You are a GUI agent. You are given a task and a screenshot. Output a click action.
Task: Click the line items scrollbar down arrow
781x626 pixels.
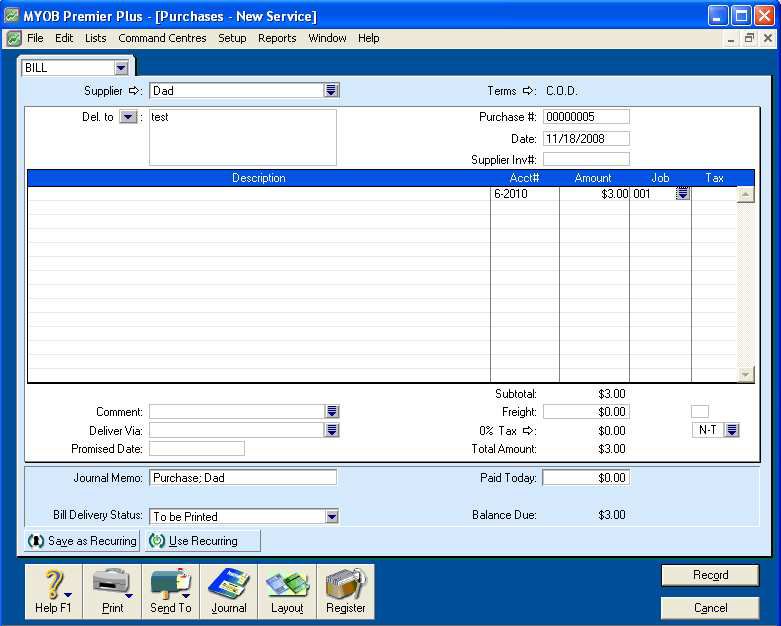(x=745, y=374)
